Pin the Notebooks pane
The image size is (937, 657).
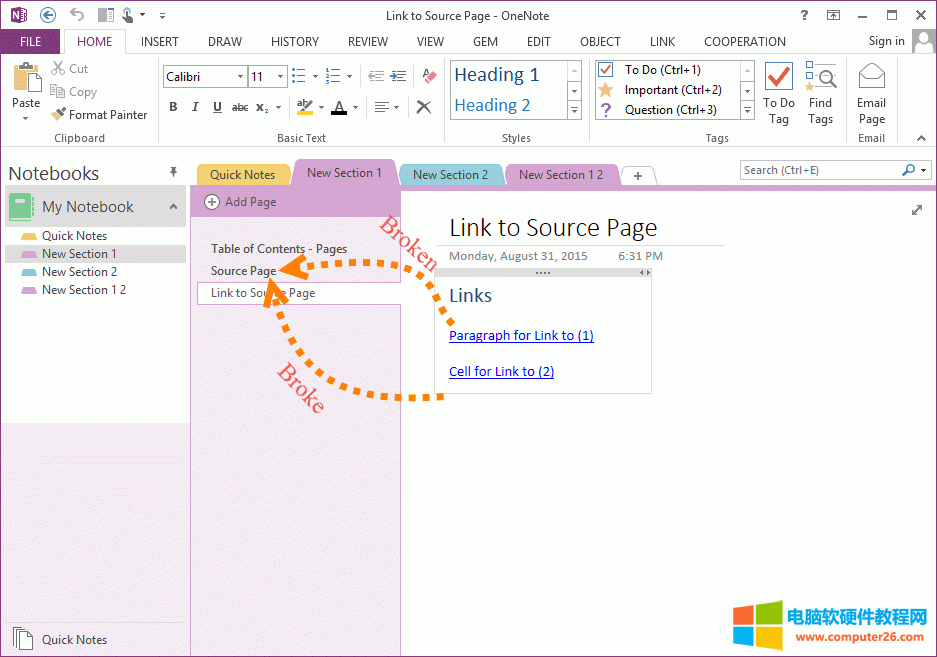173,172
